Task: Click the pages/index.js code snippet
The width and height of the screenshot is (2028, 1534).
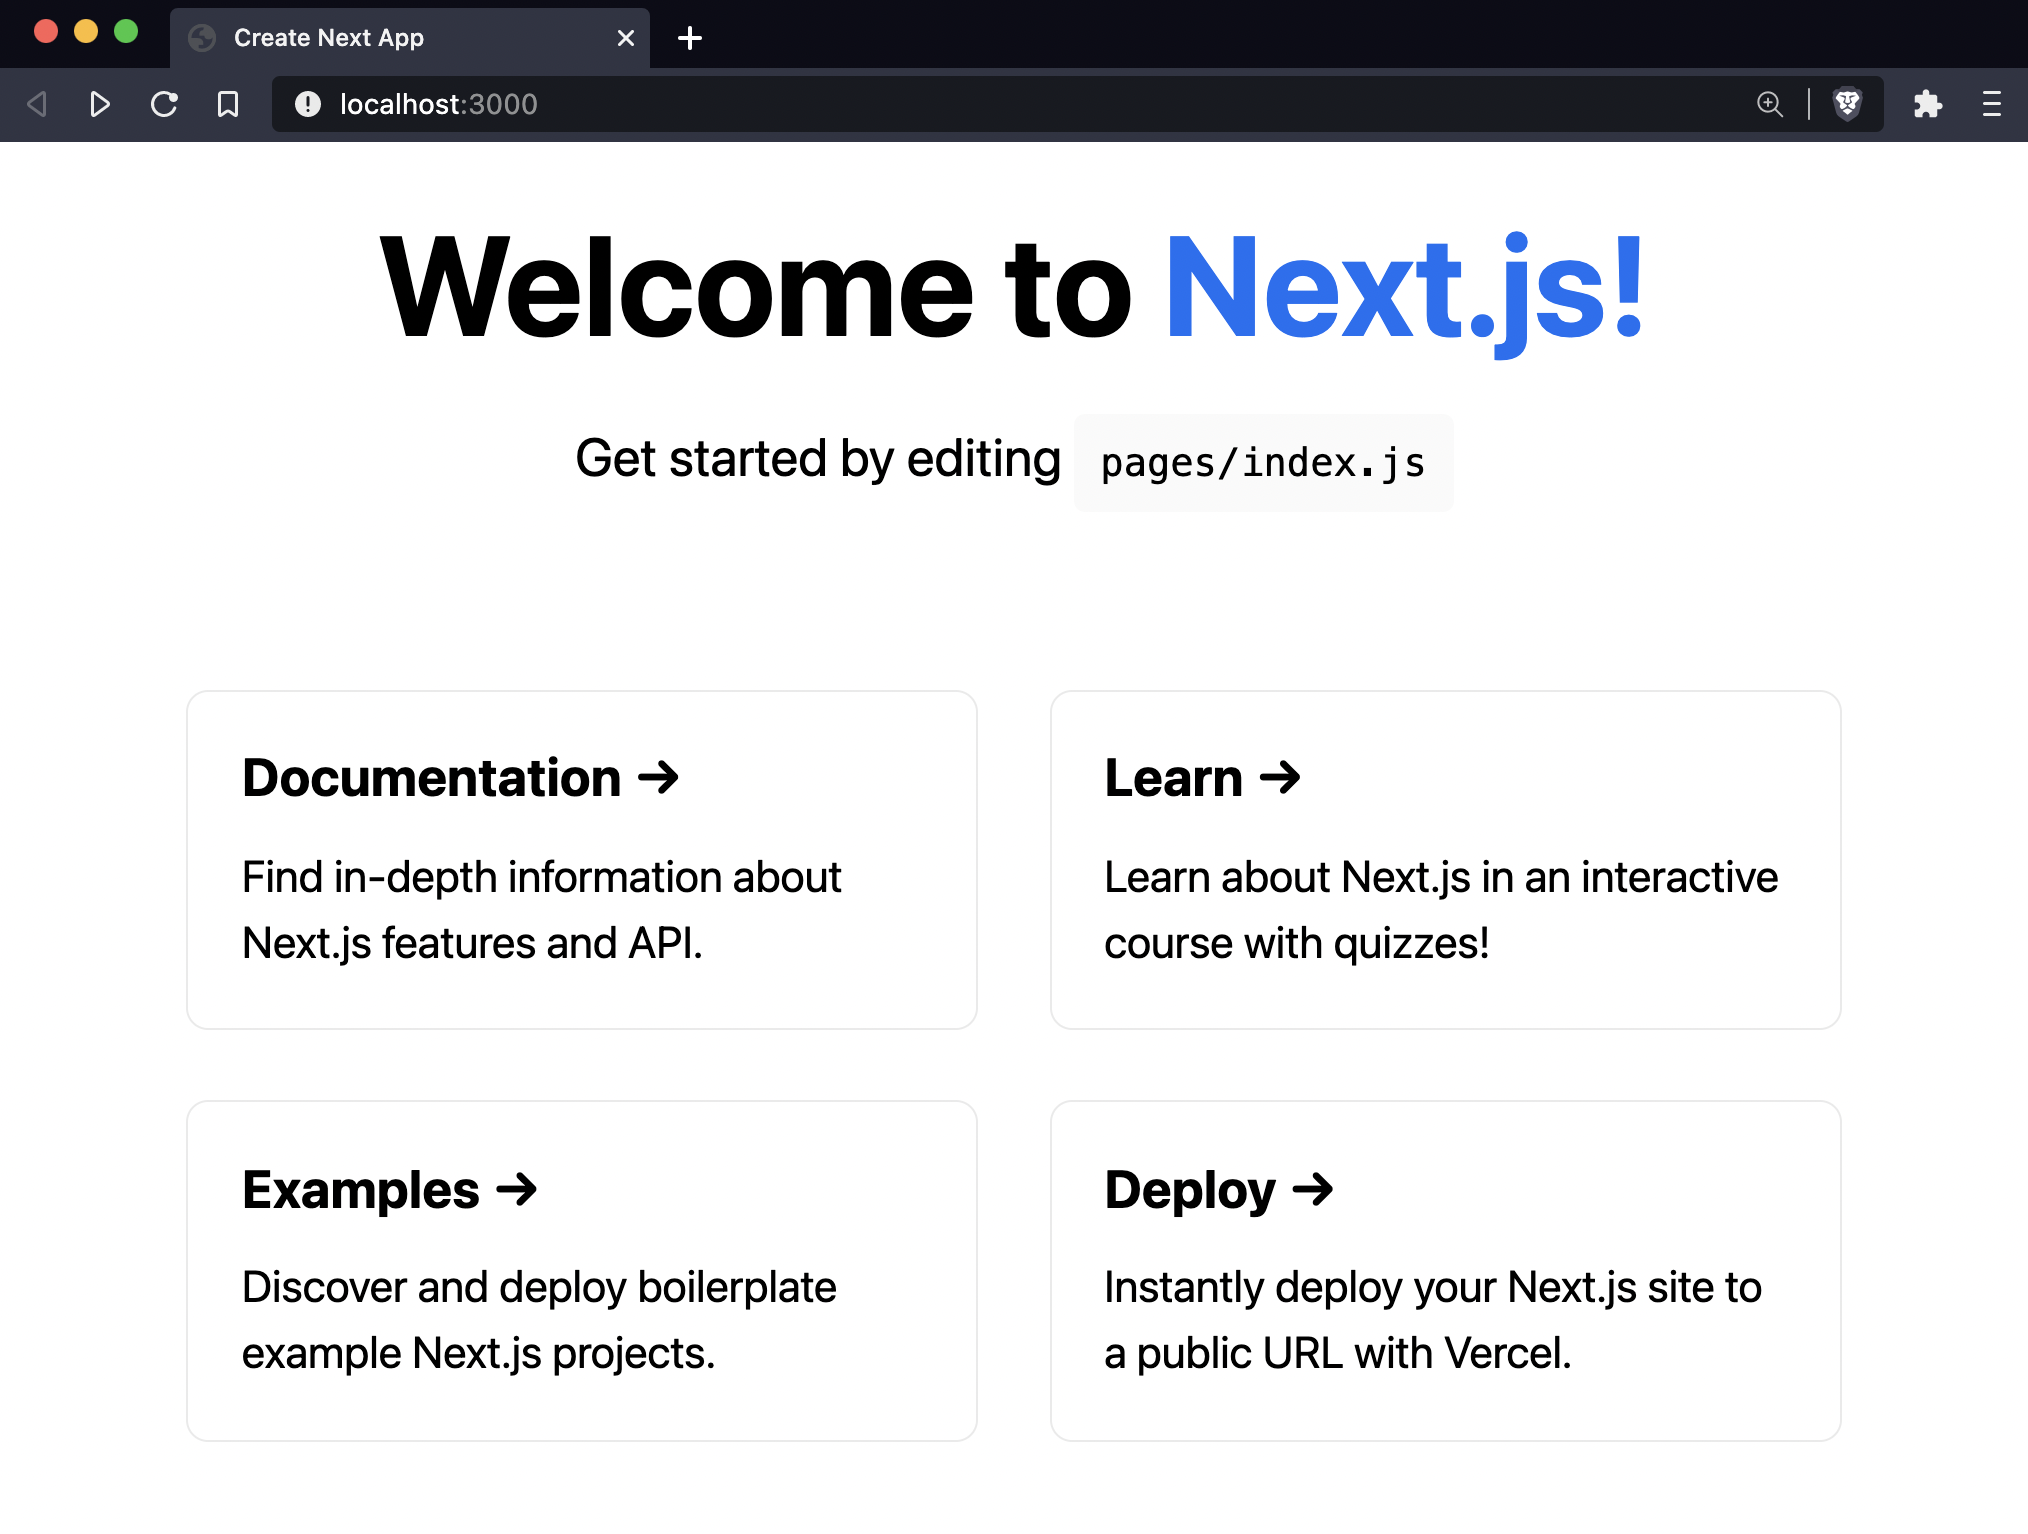Action: coord(1262,462)
